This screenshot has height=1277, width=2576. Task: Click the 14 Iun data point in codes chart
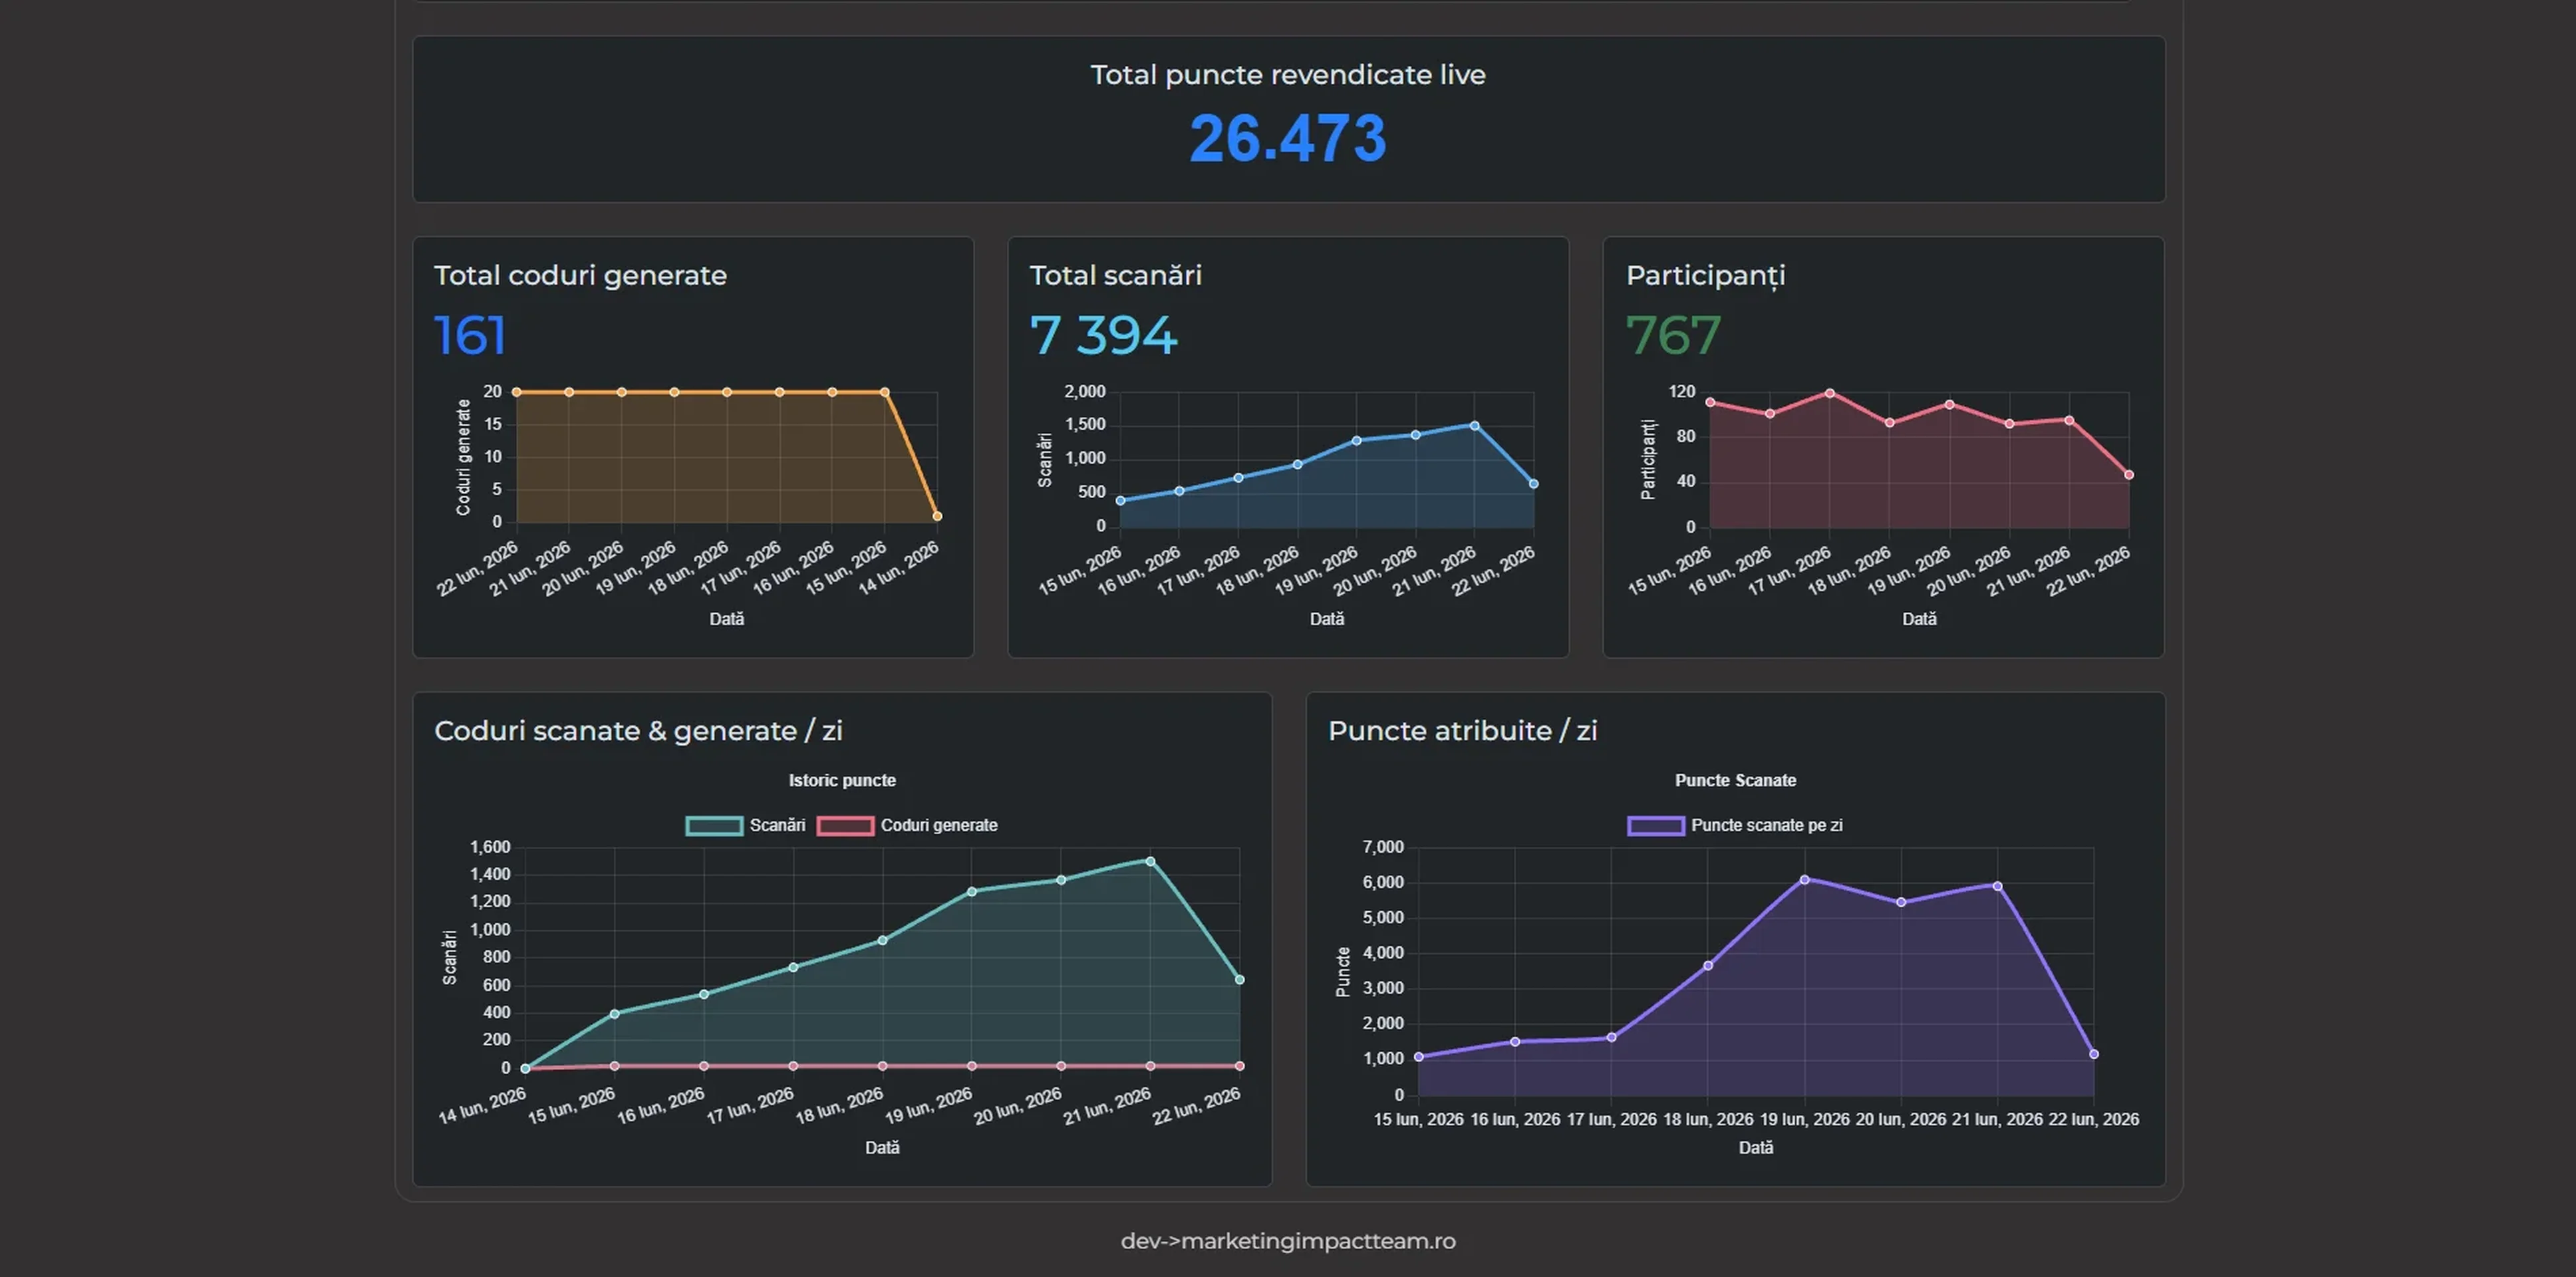[937, 516]
